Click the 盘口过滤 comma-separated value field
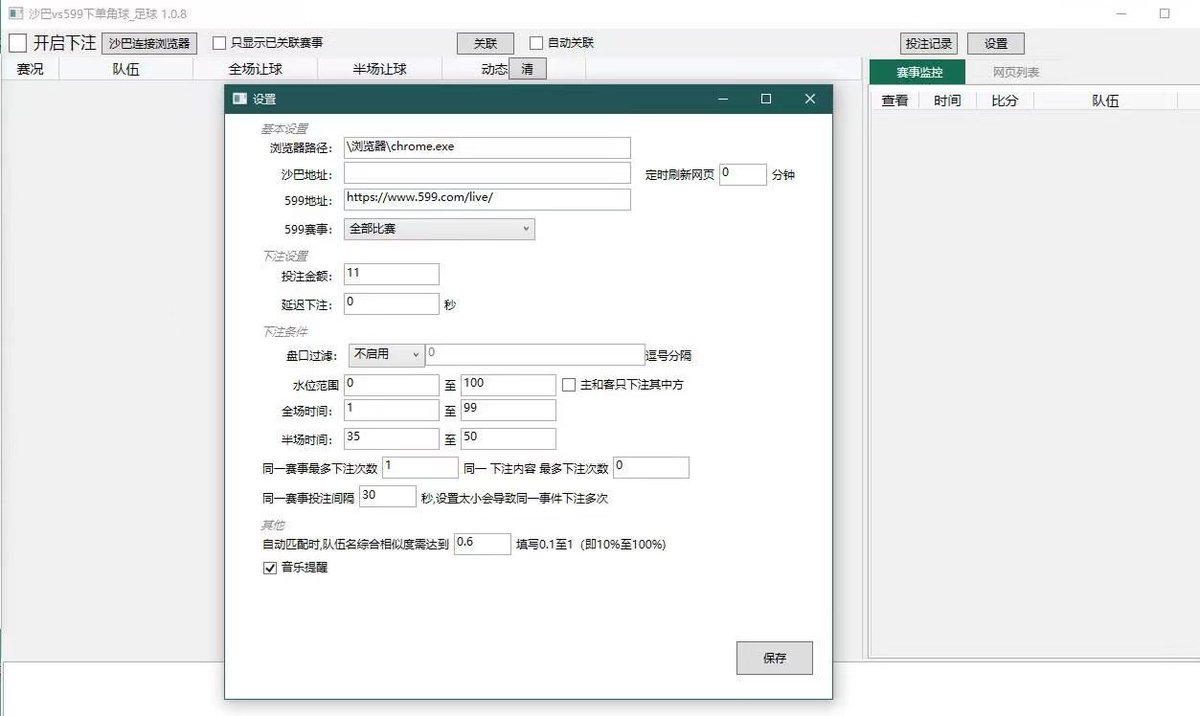Image resolution: width=1200 pixels, height=716 pixels. point(535,354)
